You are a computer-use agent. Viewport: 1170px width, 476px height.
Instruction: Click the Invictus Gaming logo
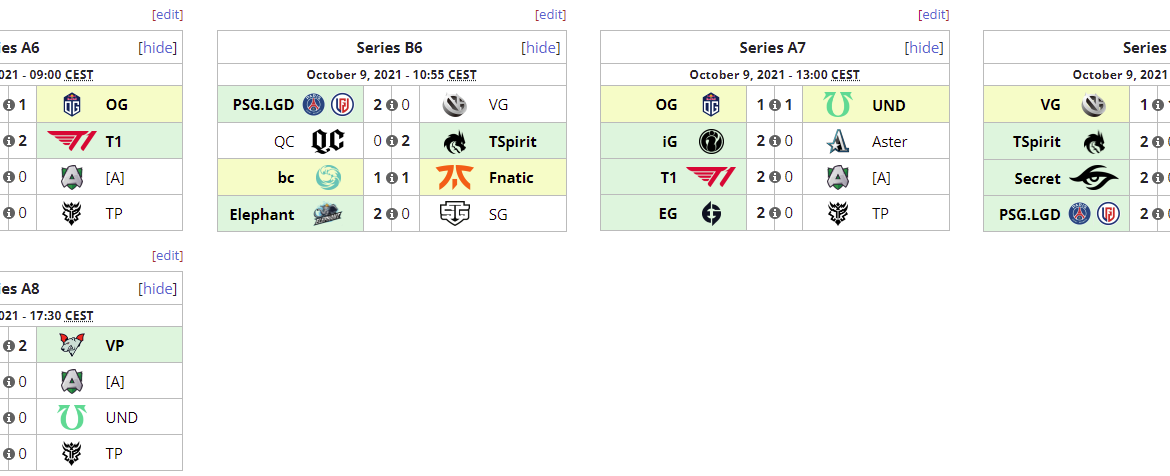click(x=711, y=141)
